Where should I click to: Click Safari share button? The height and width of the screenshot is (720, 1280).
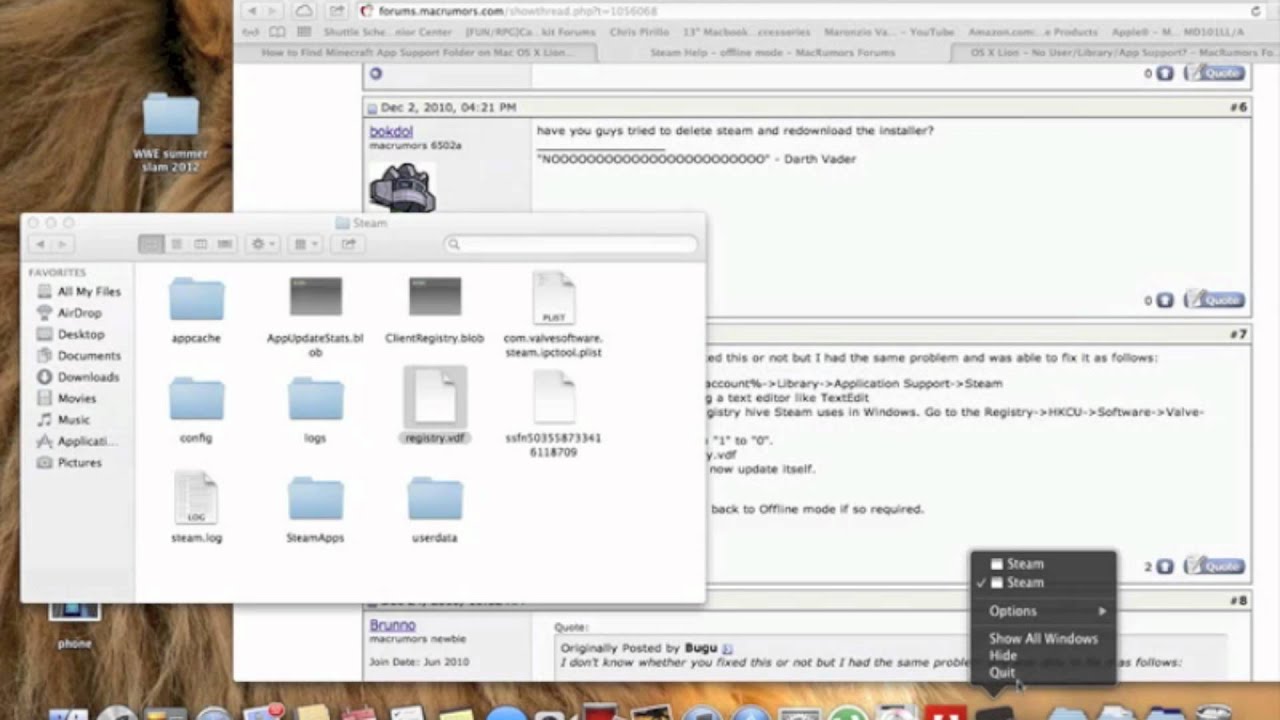tap(337, 11)
